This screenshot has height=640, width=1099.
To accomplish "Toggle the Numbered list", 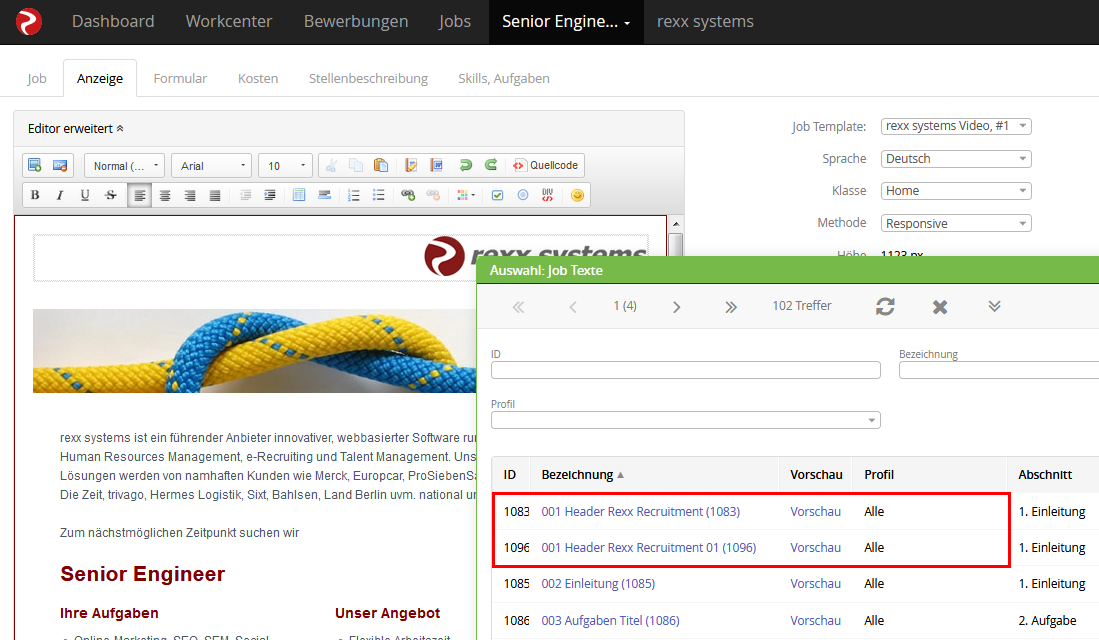I will 354,195.
